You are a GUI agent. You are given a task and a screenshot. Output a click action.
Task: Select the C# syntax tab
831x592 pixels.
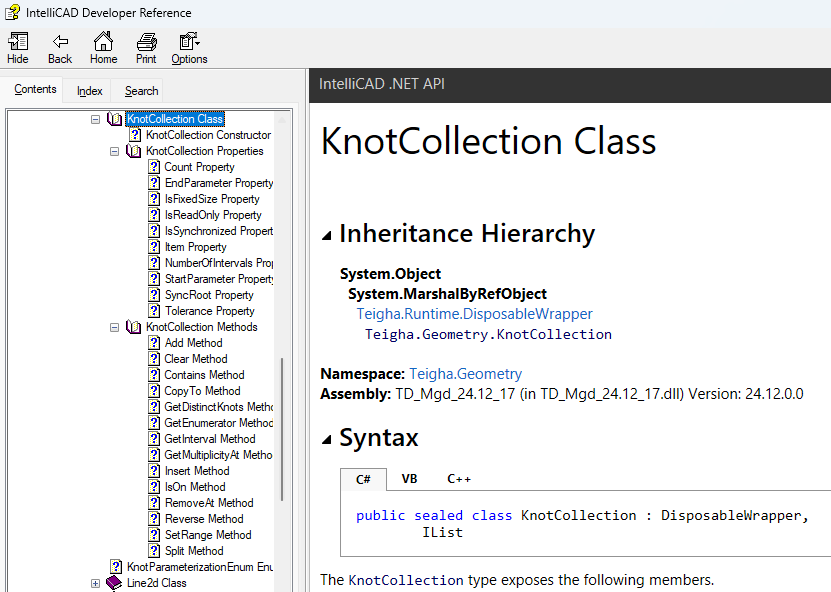(364, 480)
